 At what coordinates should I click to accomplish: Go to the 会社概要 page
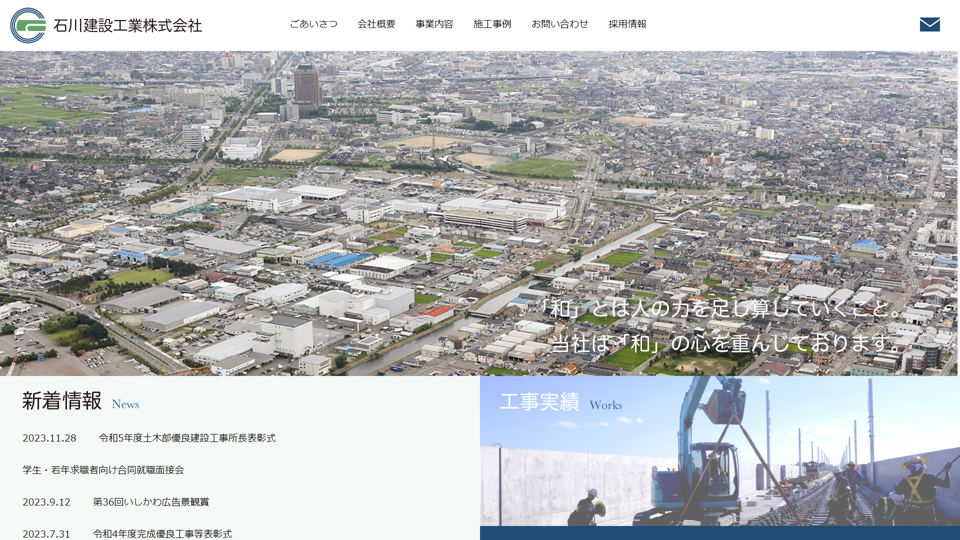pos(376,24)
